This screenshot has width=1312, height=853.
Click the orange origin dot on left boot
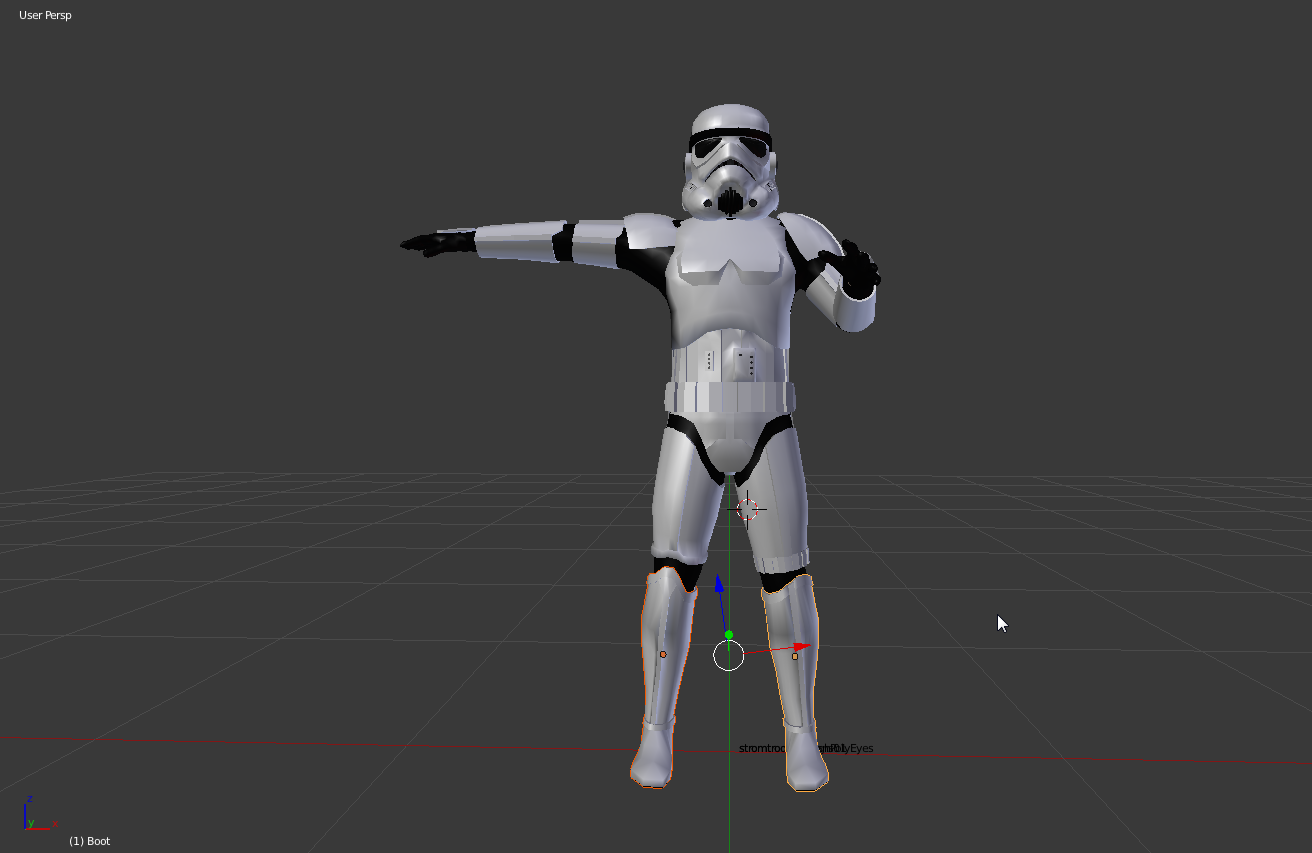click(663, 654)
